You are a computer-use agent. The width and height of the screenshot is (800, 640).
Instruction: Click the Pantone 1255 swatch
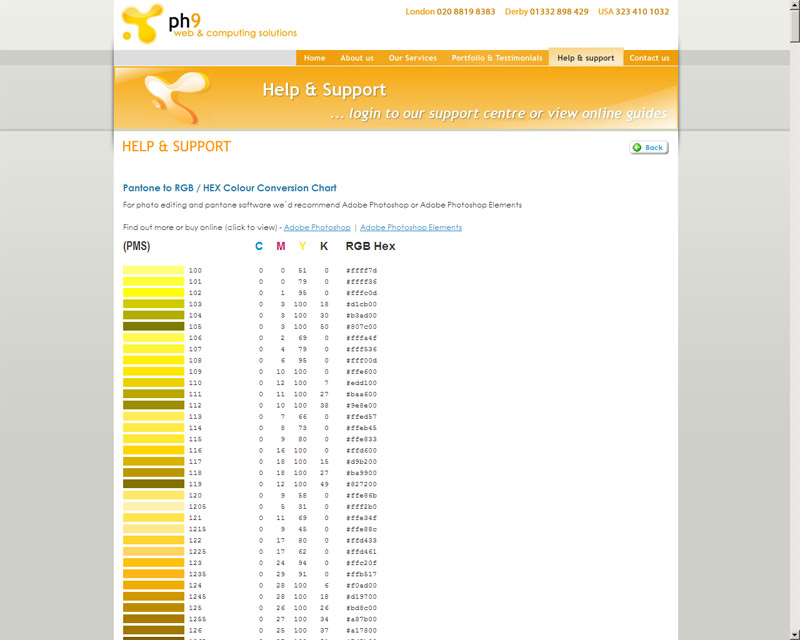pos(153,619)
